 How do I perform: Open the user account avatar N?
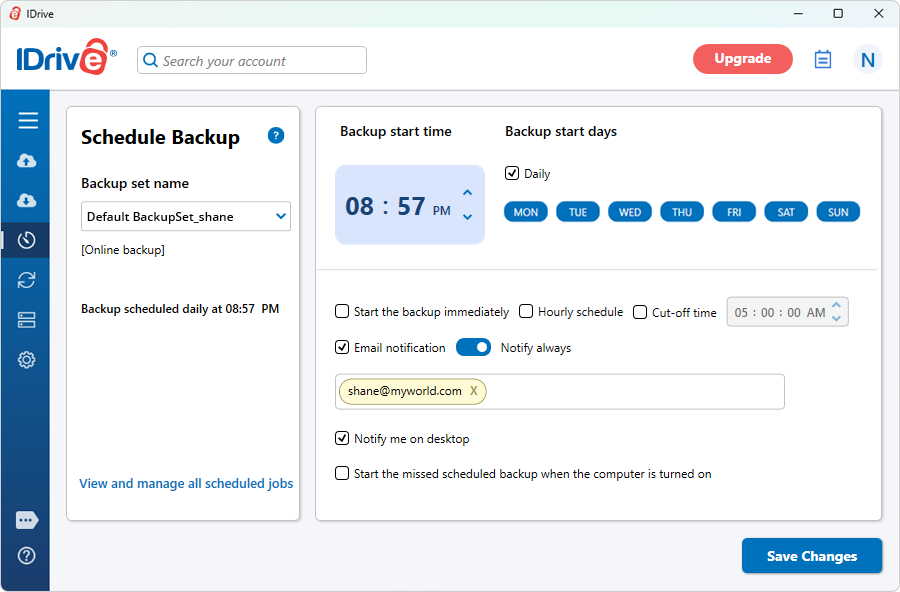point(867,60)
